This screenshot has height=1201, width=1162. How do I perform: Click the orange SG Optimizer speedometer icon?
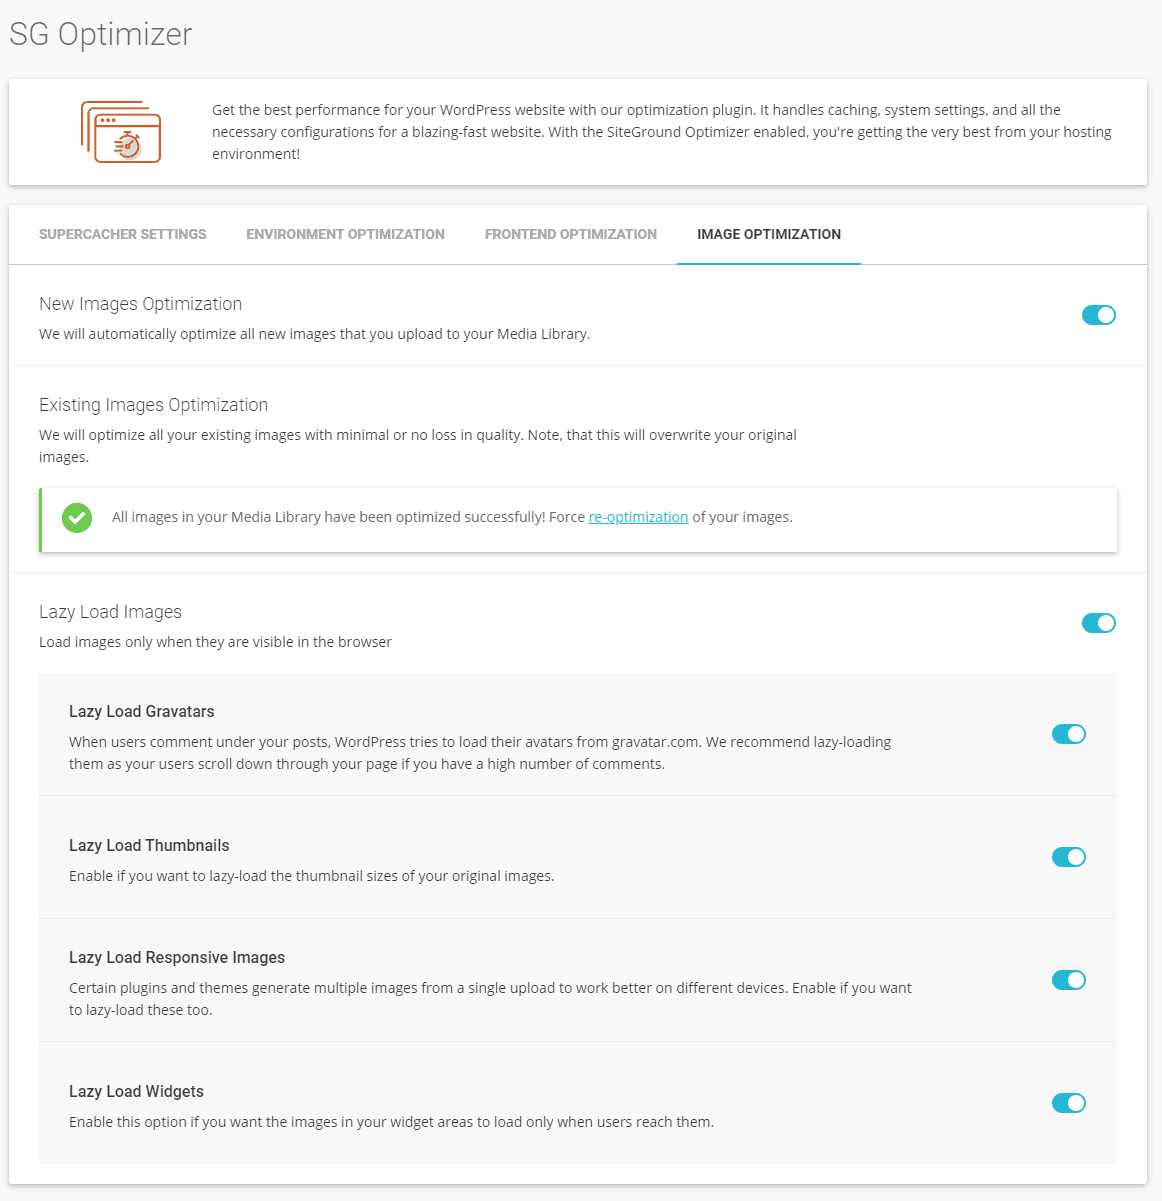[x=121, y=132]
